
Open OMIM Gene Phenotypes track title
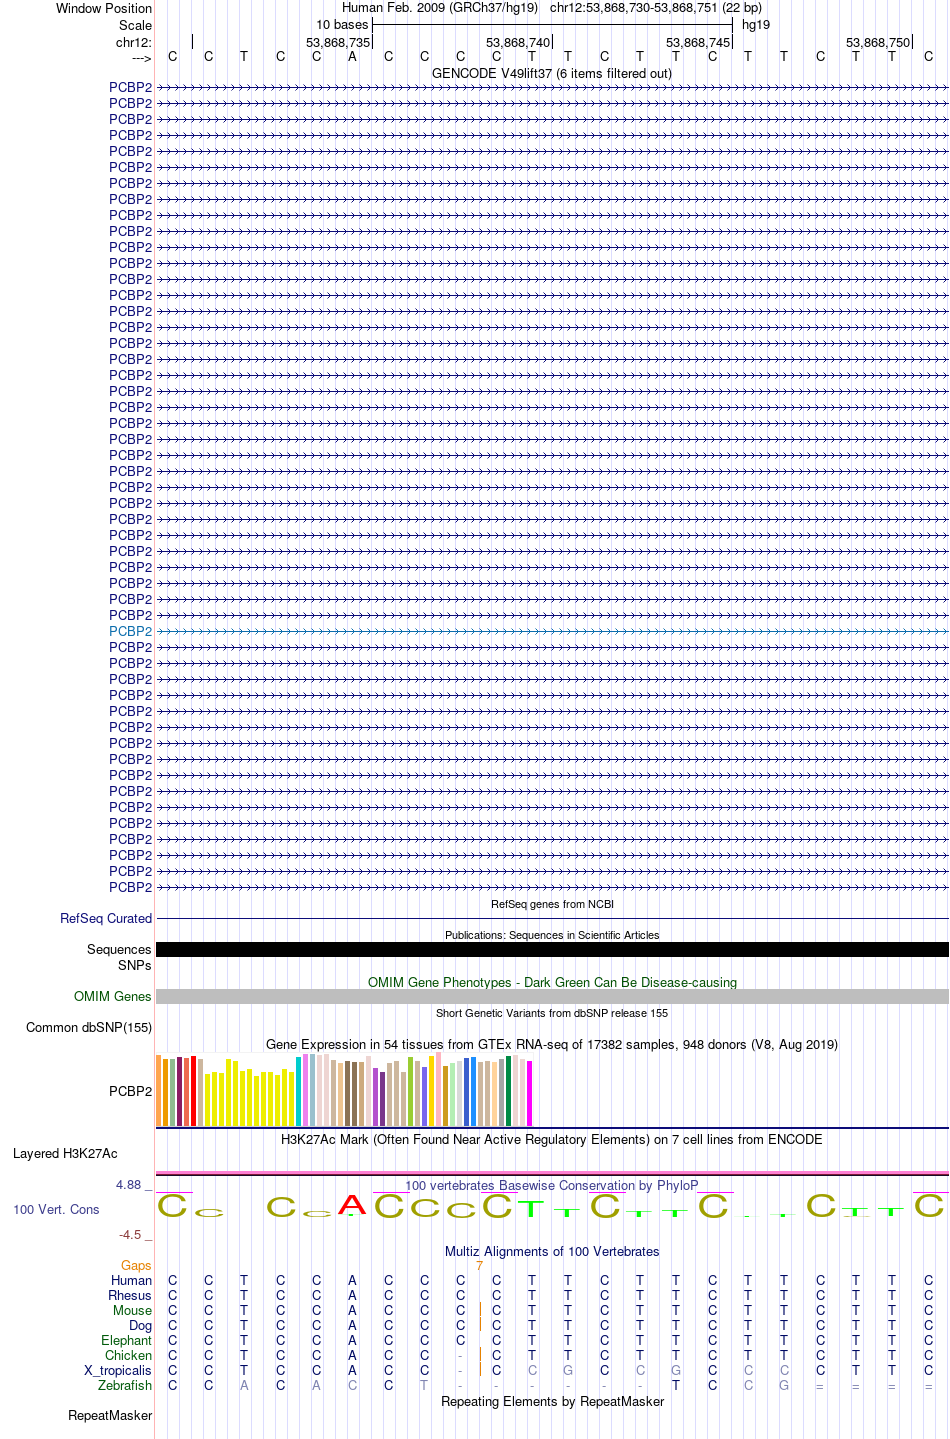(x=552, y=982)
